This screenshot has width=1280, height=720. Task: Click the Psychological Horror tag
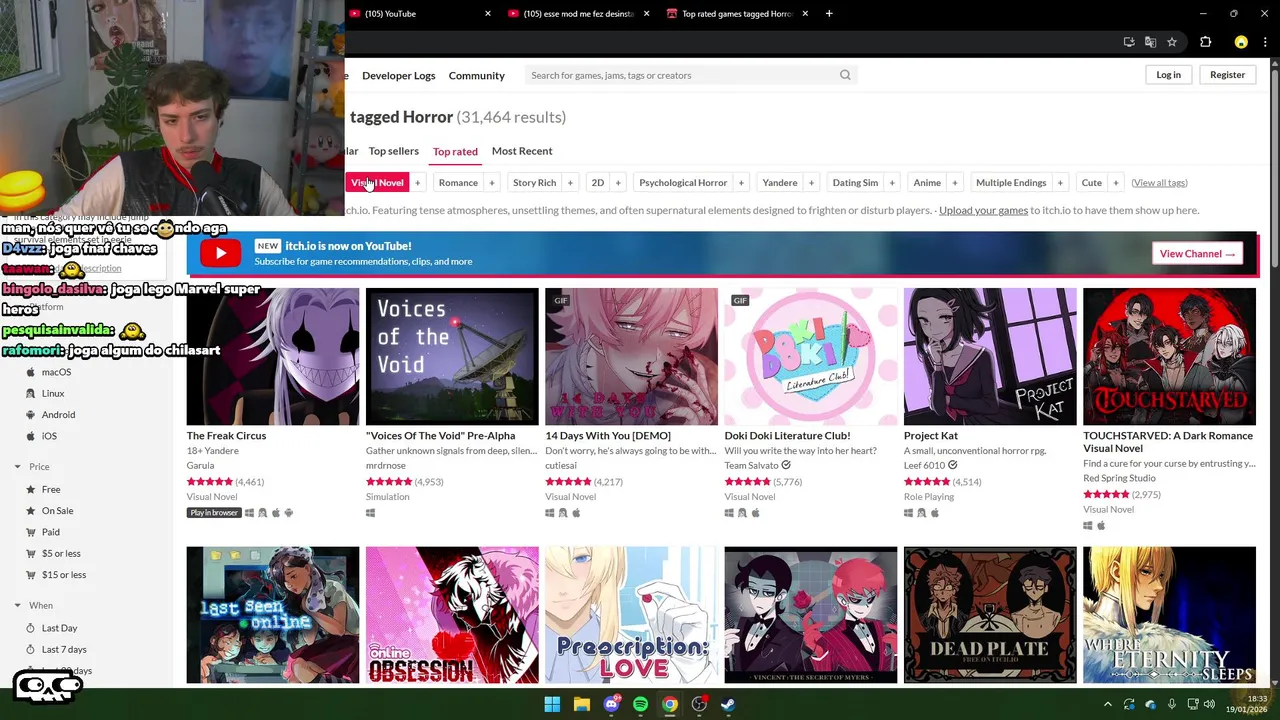683,183
